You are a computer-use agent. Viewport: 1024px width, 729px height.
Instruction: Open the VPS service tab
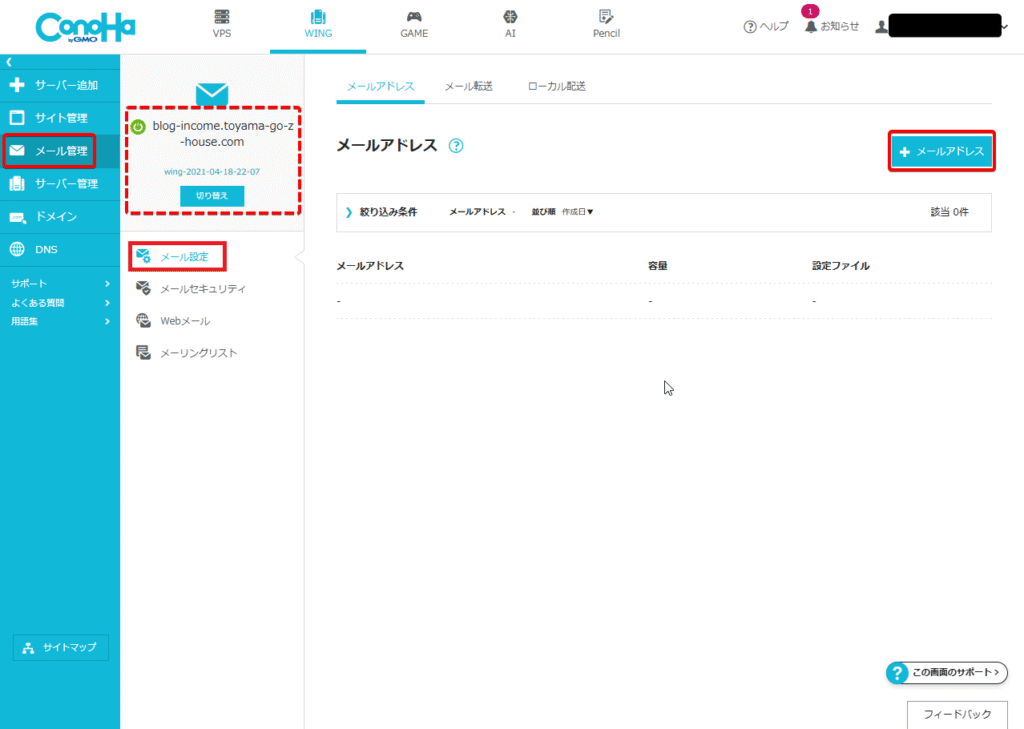click(x=221, y=24)
